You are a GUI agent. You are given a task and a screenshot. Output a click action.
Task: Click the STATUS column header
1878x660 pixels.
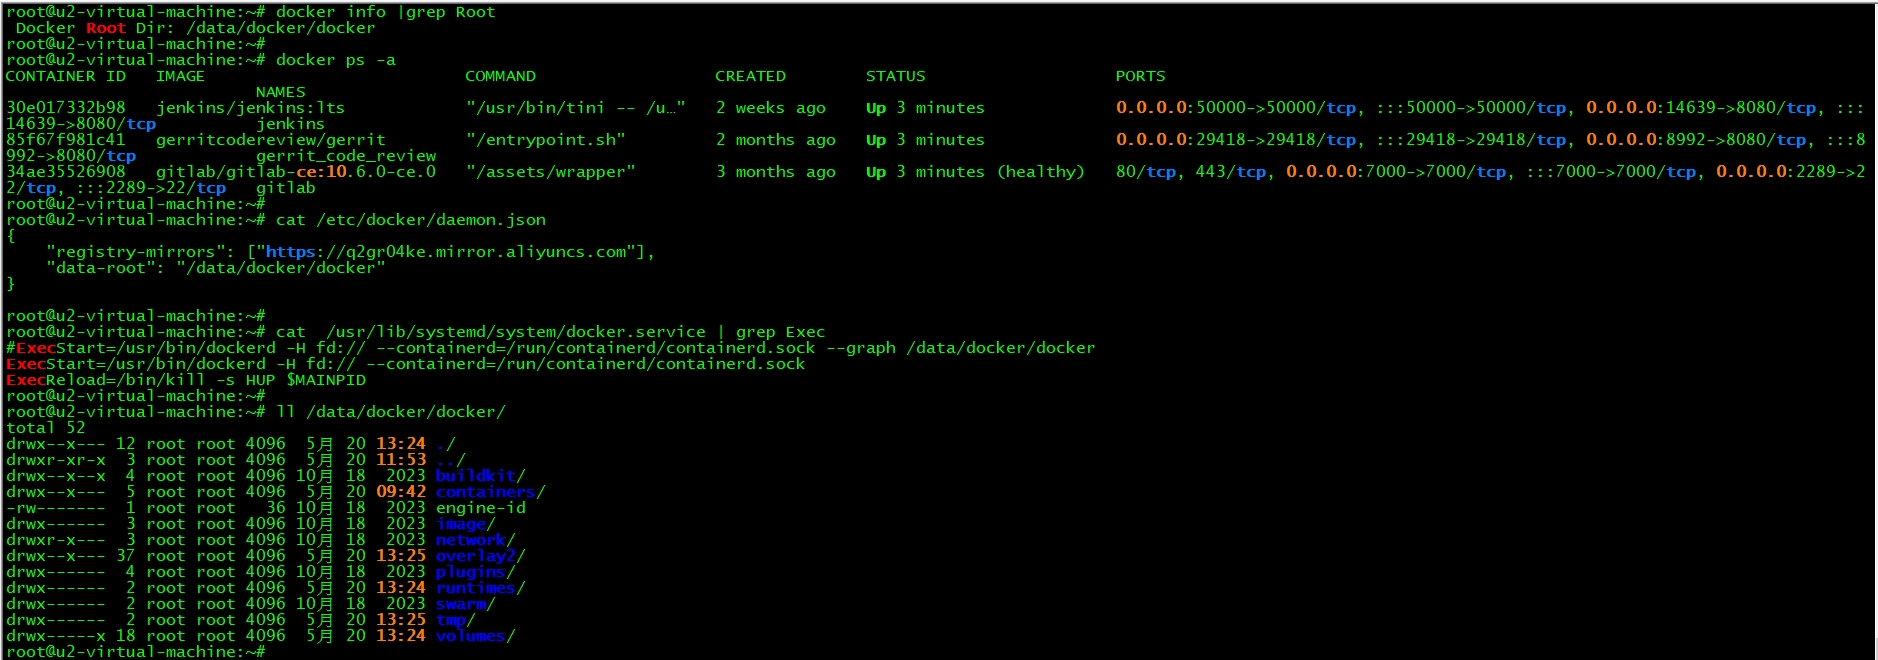(895, 76)
